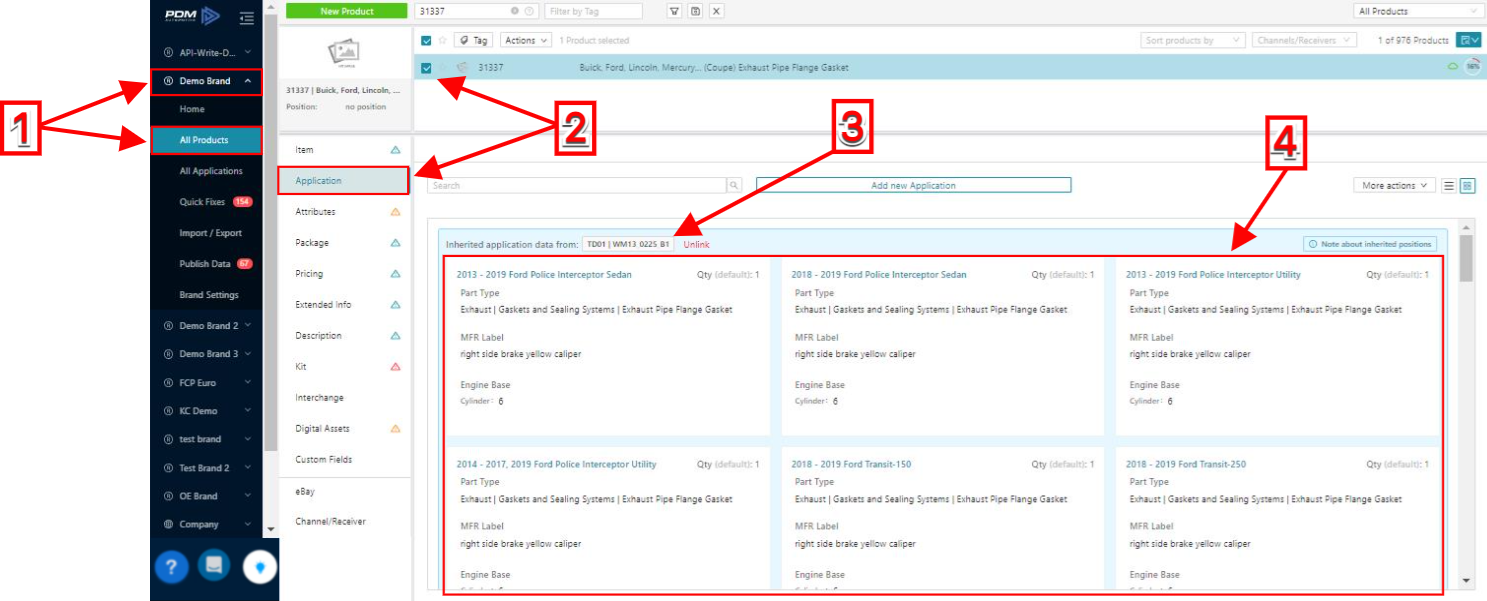Click the Kit red warning triangle

395,367
